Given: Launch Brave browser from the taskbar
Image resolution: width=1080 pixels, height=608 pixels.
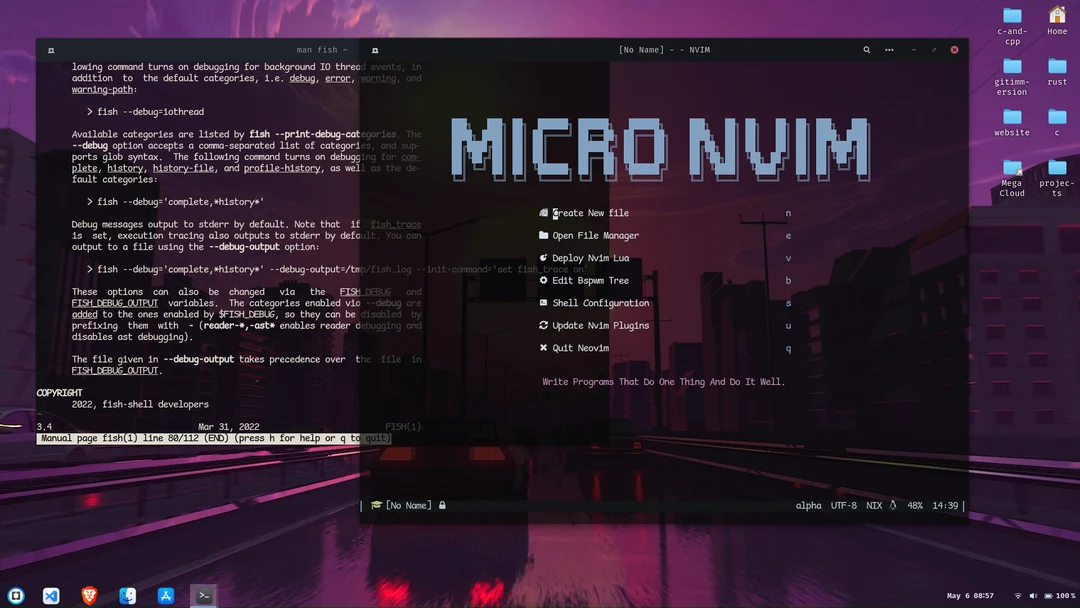Looking at the screenshot, I should tap(89, 595).
